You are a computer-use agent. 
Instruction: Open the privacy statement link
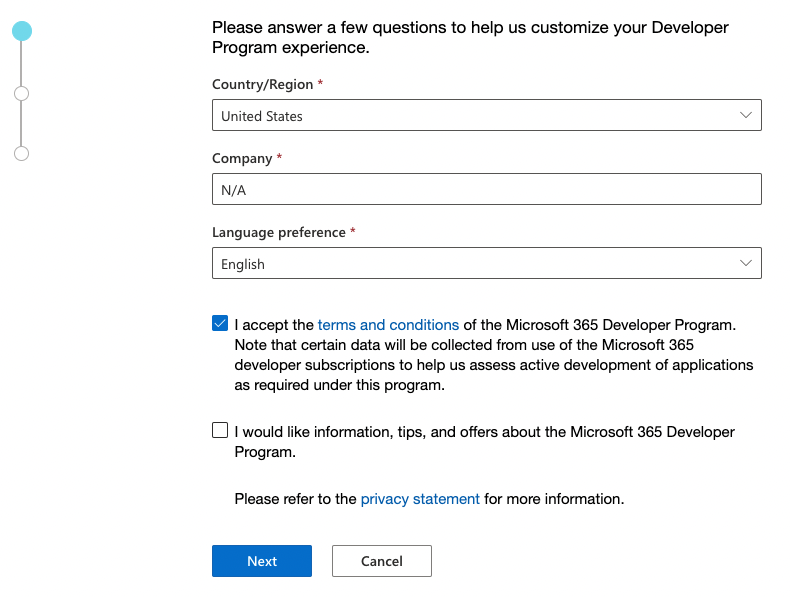click(420, 499)
